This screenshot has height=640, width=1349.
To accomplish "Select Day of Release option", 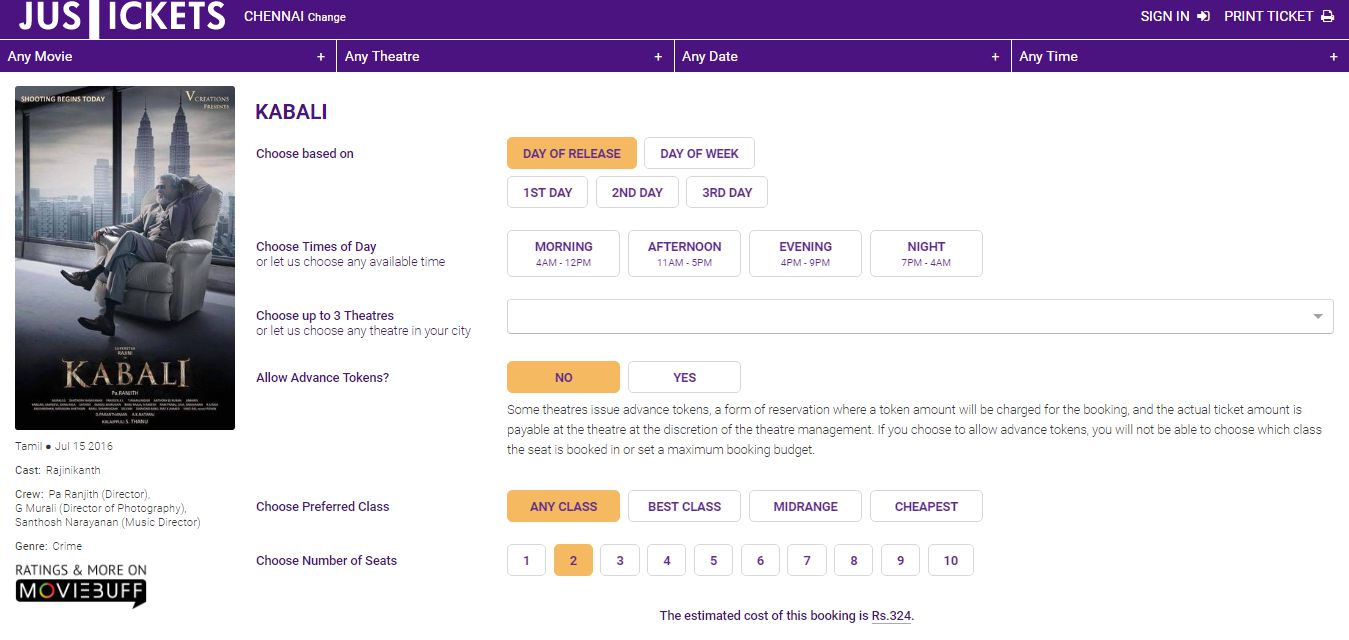I will [x=572, y=153].
